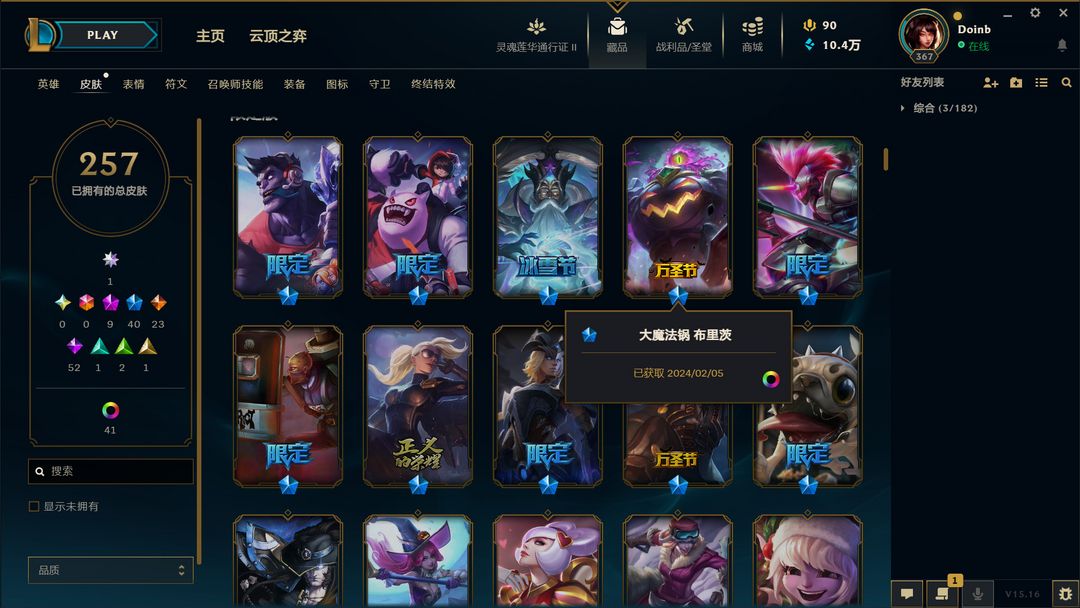Go to 云顶之弈 page
Screen dimensions: 1080x608
[278, 36]
